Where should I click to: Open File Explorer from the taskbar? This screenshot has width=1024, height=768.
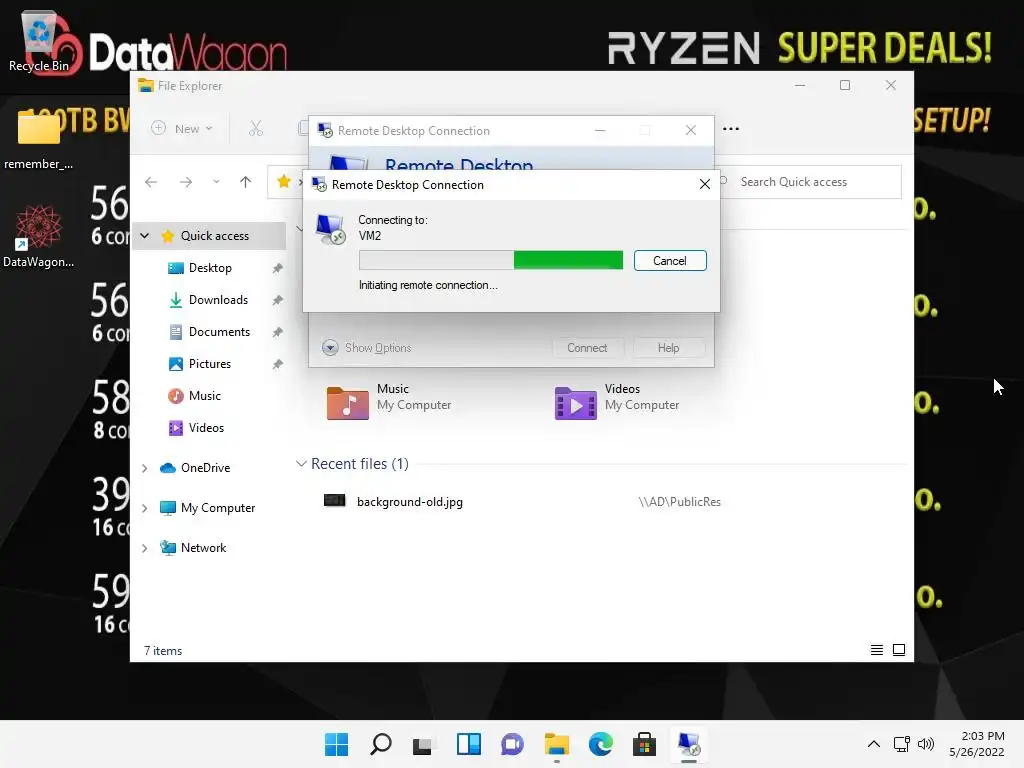click(x=556, y=744)
